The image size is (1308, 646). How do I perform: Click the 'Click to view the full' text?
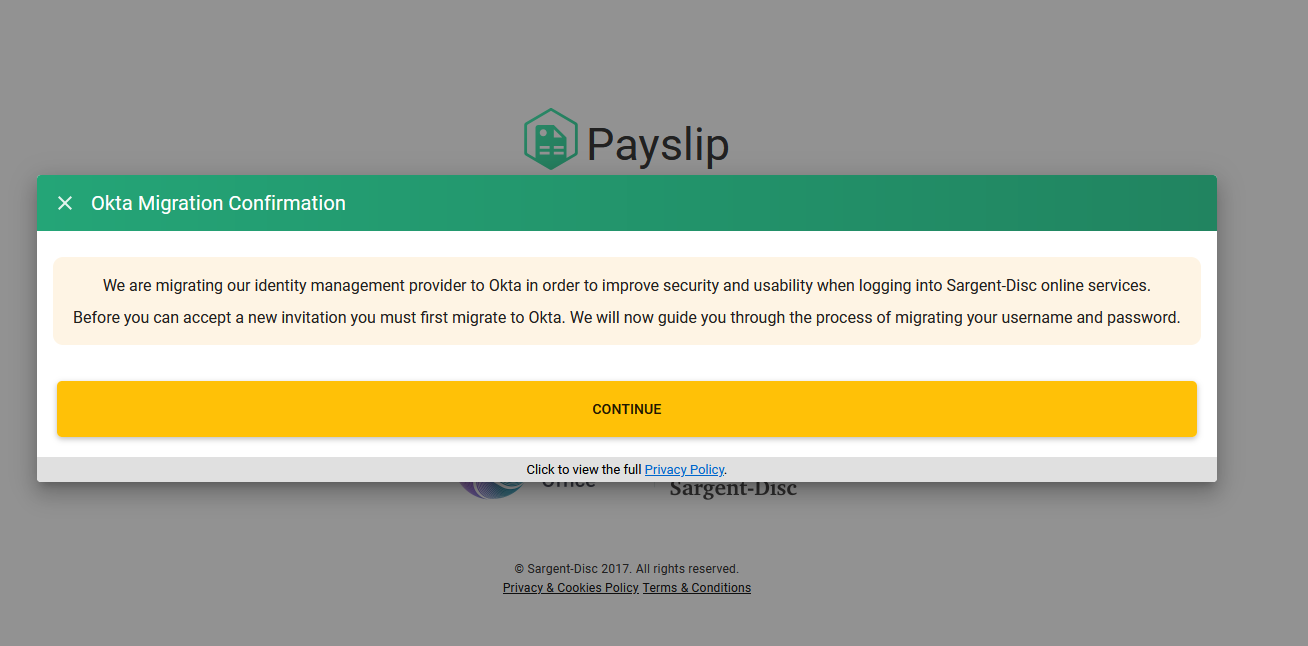click(585, 470)
